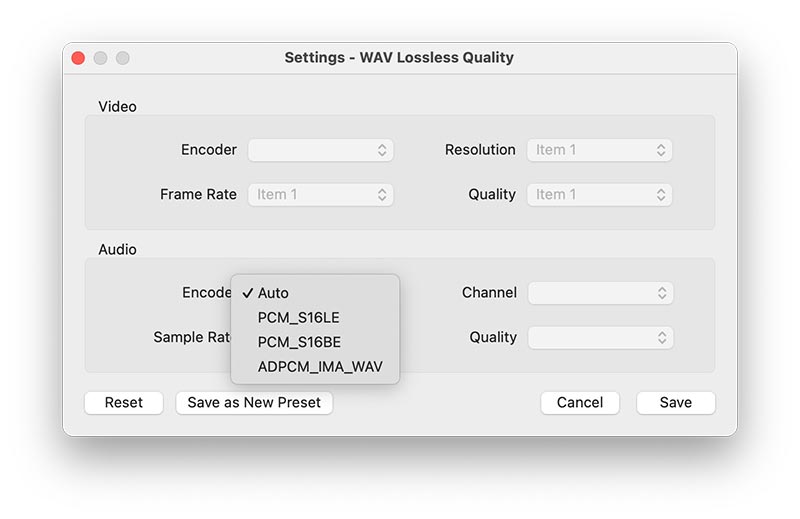Click the zoom window button
Viewport: 800px width, 519px height.
click(x=123, y=58)
